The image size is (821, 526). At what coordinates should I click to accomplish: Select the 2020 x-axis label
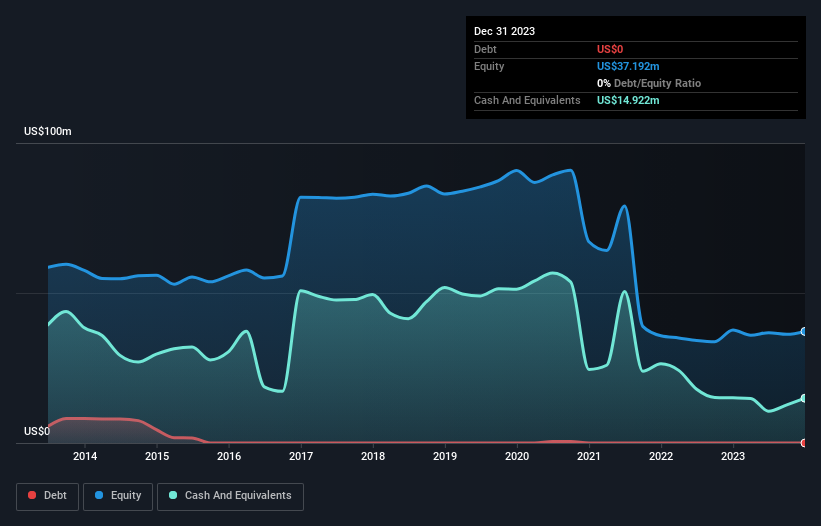(x=517, y=456)
